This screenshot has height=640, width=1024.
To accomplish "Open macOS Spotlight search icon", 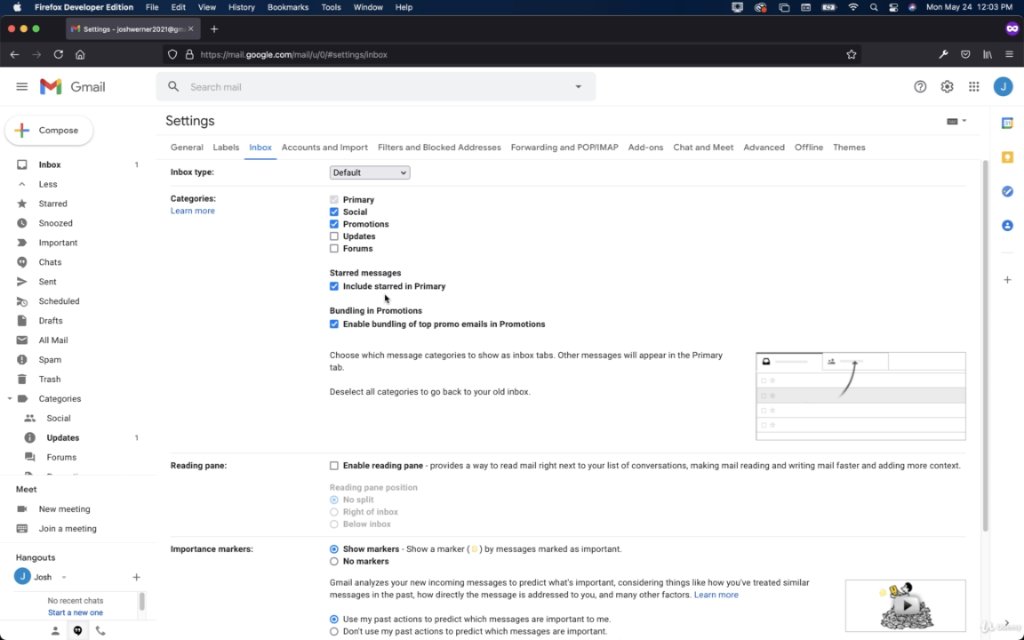I will 873,7.
